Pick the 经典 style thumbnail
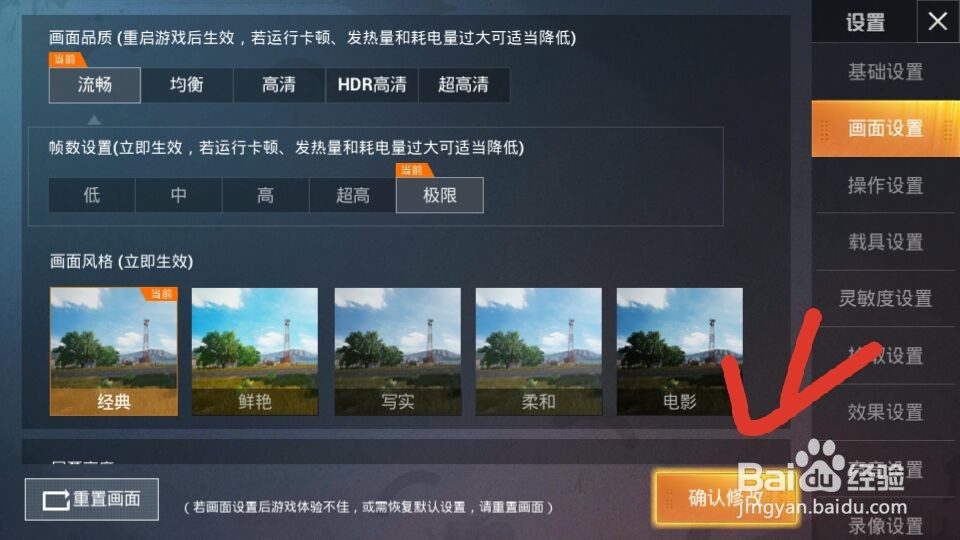 (x=114, y=351)
